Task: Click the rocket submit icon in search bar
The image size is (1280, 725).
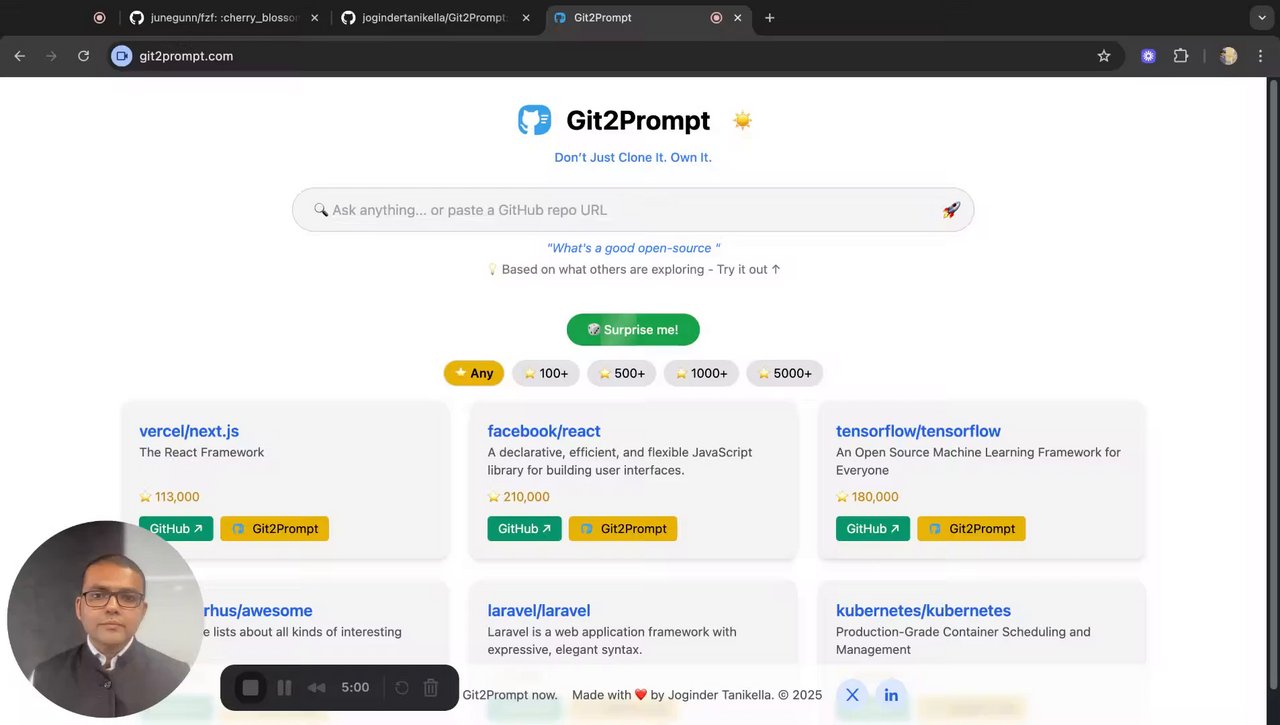Action: click(951, 210)
